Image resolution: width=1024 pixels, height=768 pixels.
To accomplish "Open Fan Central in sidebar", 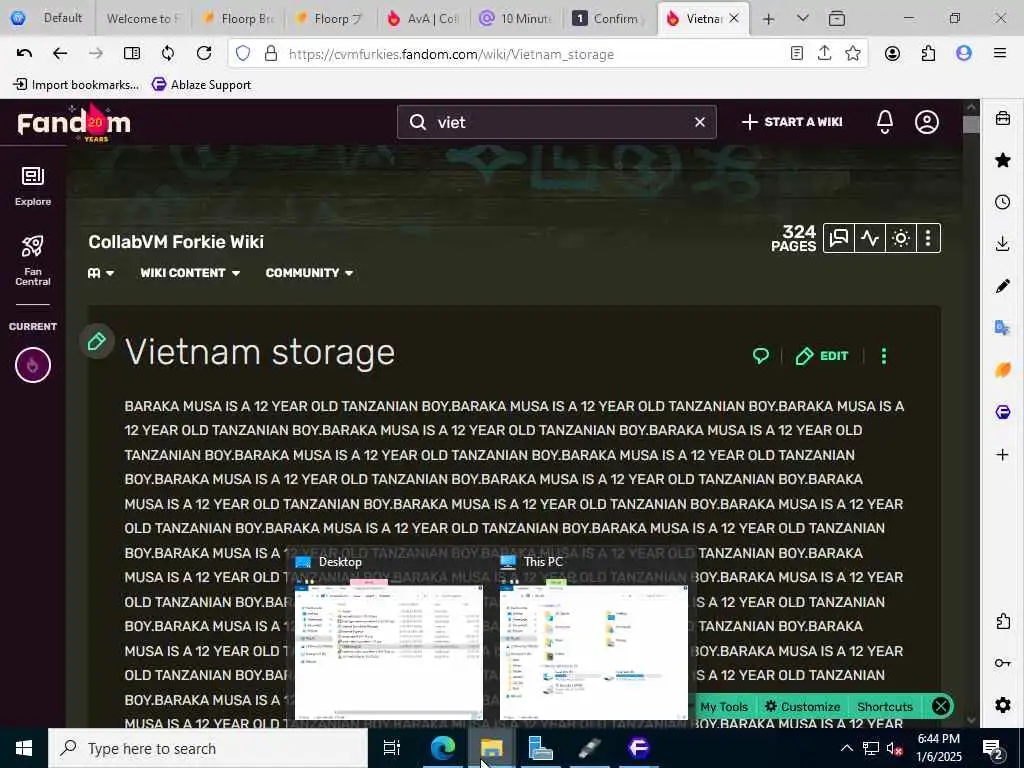I will [x=33, y=261].
